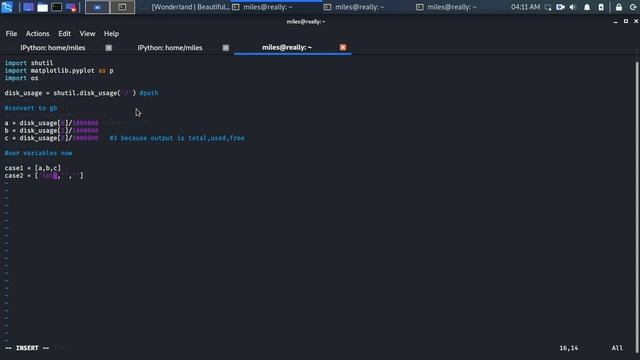Click the '#convert to gb' comment
This screenshot has width=640, height=360.
(x=31, y=108)
